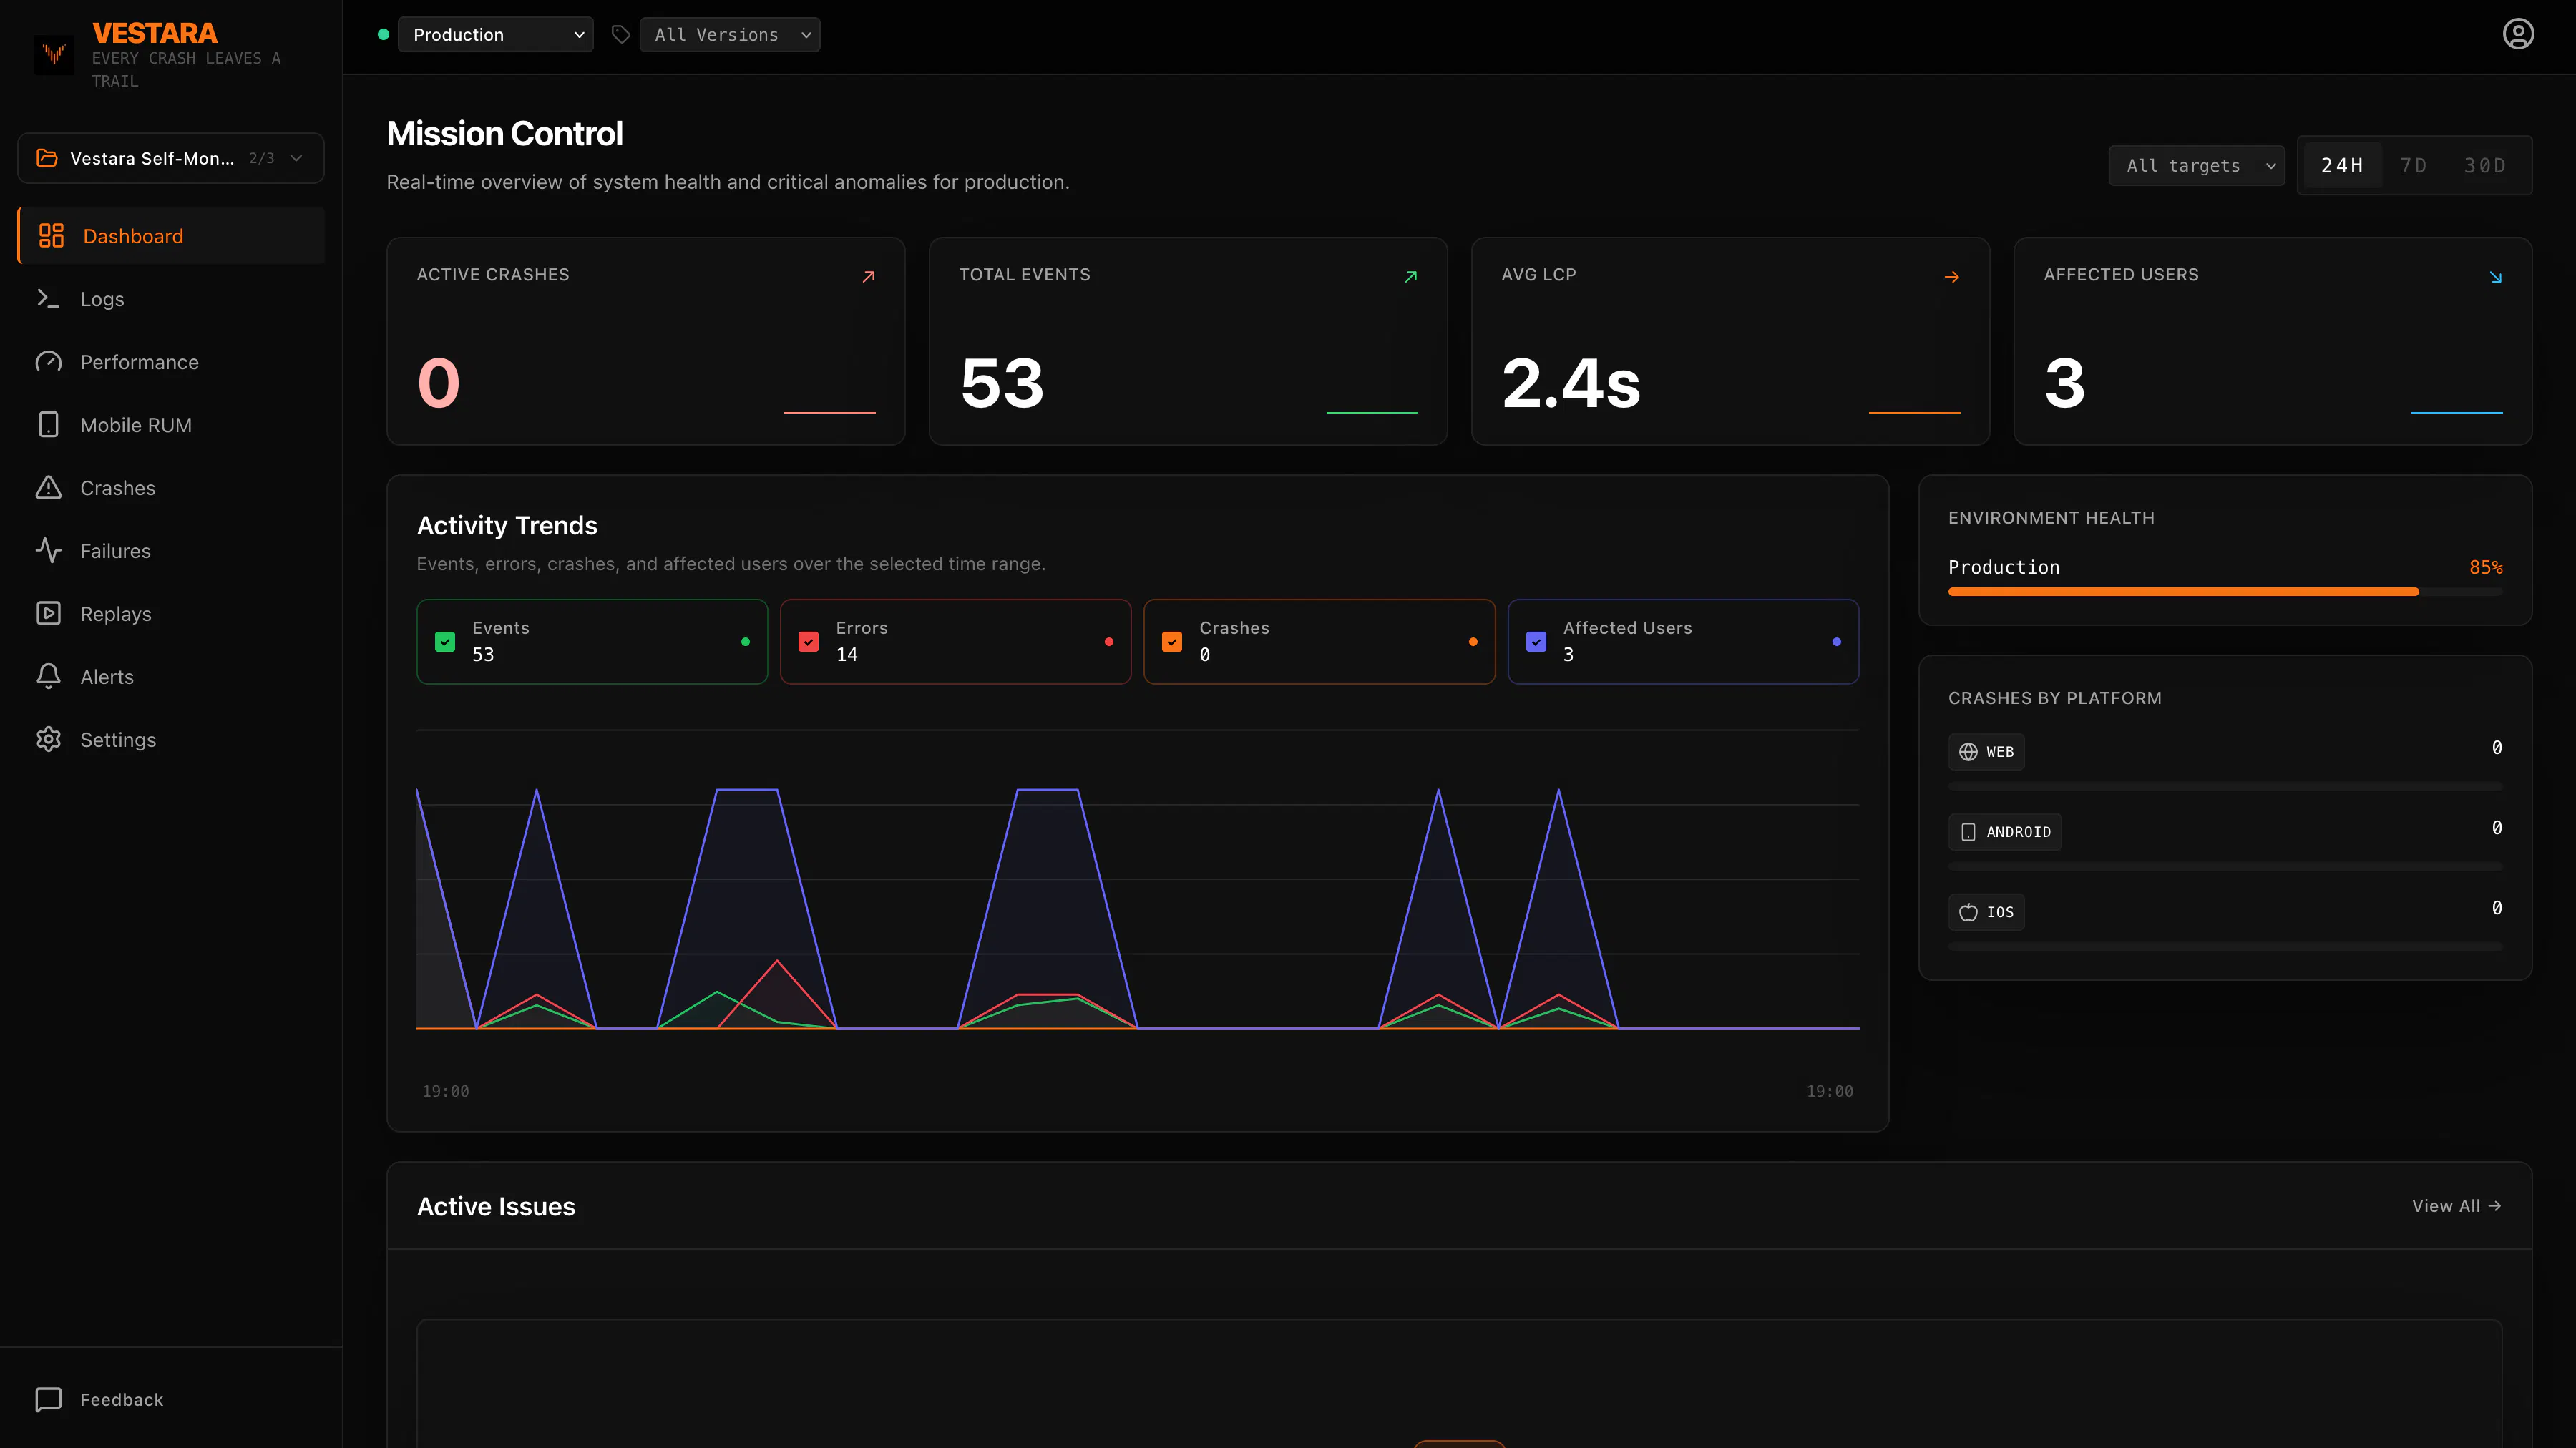Click the View All issues link
The image size is (2576, 1448).
2456,1206
